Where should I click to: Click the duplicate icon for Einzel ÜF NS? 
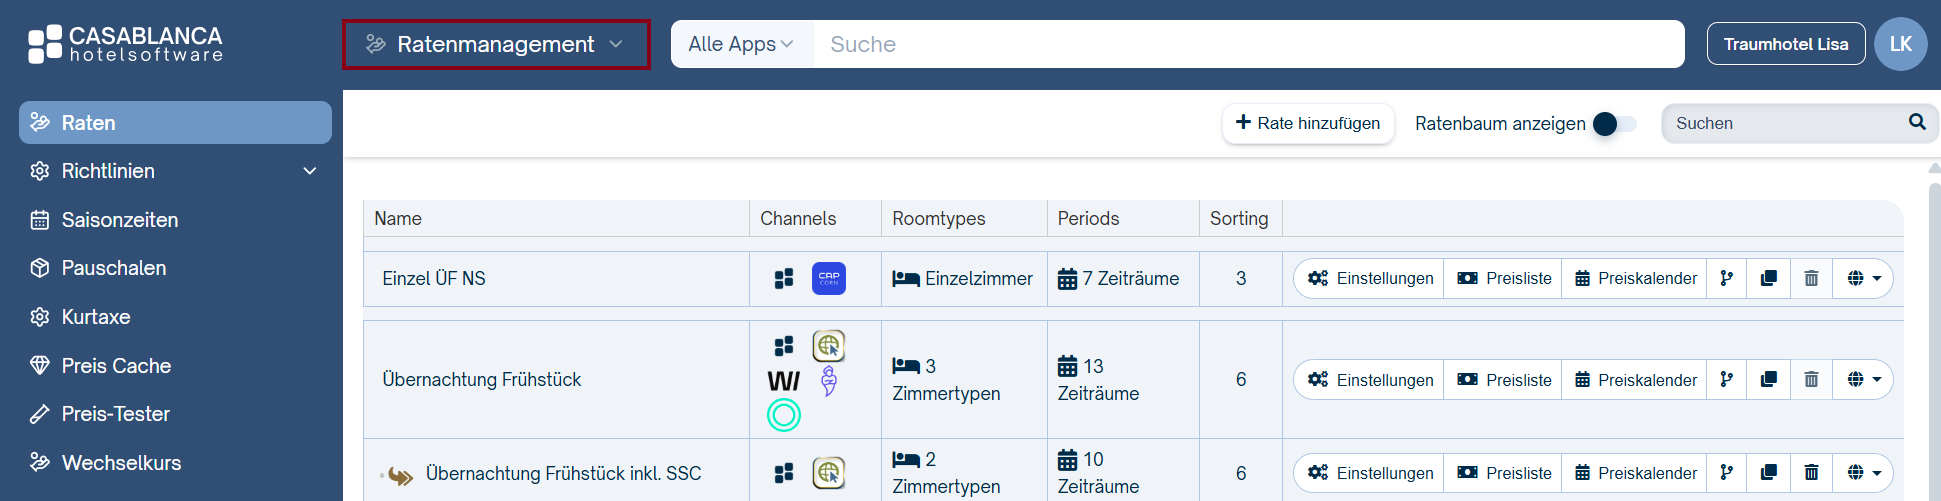pos(1768,279)
